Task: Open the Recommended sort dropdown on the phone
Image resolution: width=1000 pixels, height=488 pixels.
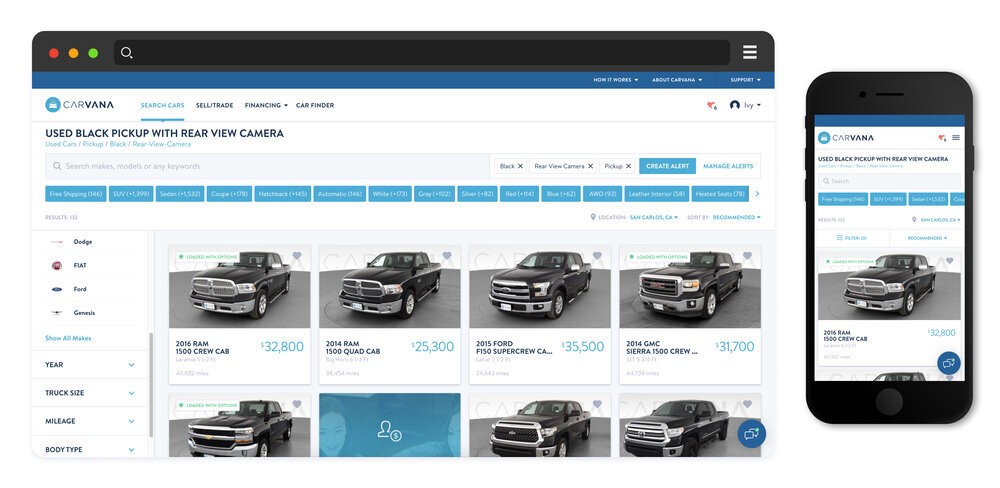Action: 927,238
